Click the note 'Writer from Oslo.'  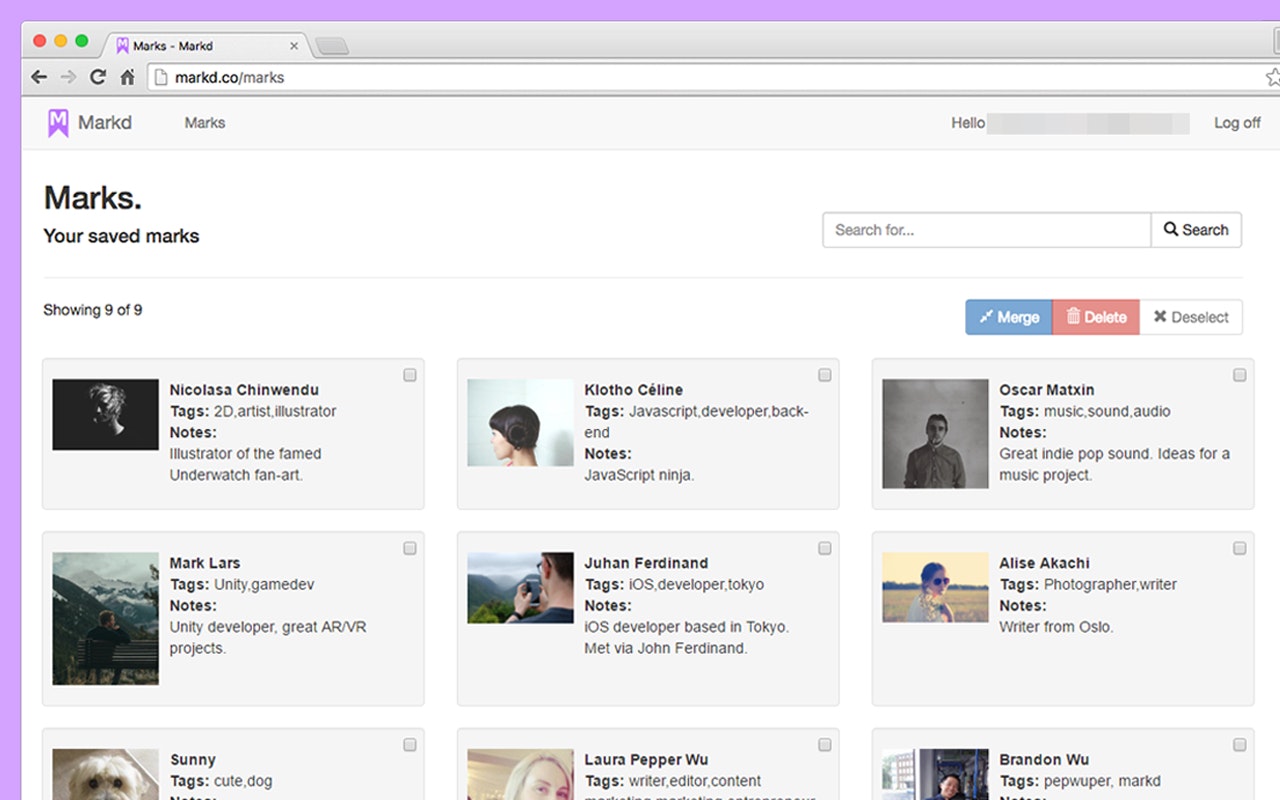click(x=1056, y=627)
